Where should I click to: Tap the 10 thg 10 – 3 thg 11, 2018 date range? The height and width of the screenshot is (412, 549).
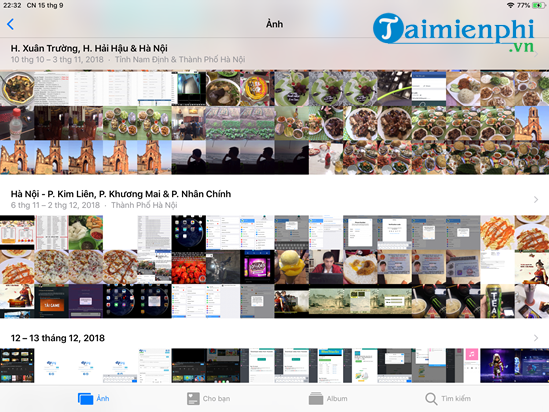click(57, 60)
